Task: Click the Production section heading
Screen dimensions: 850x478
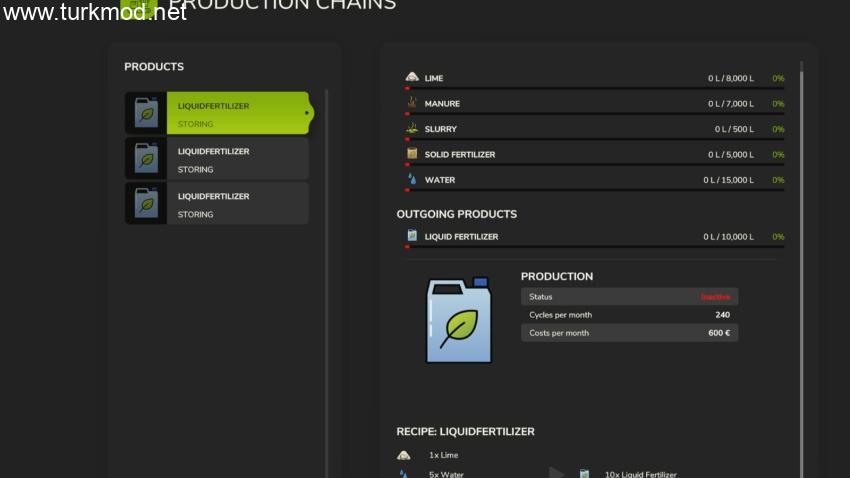Action: 557,276
